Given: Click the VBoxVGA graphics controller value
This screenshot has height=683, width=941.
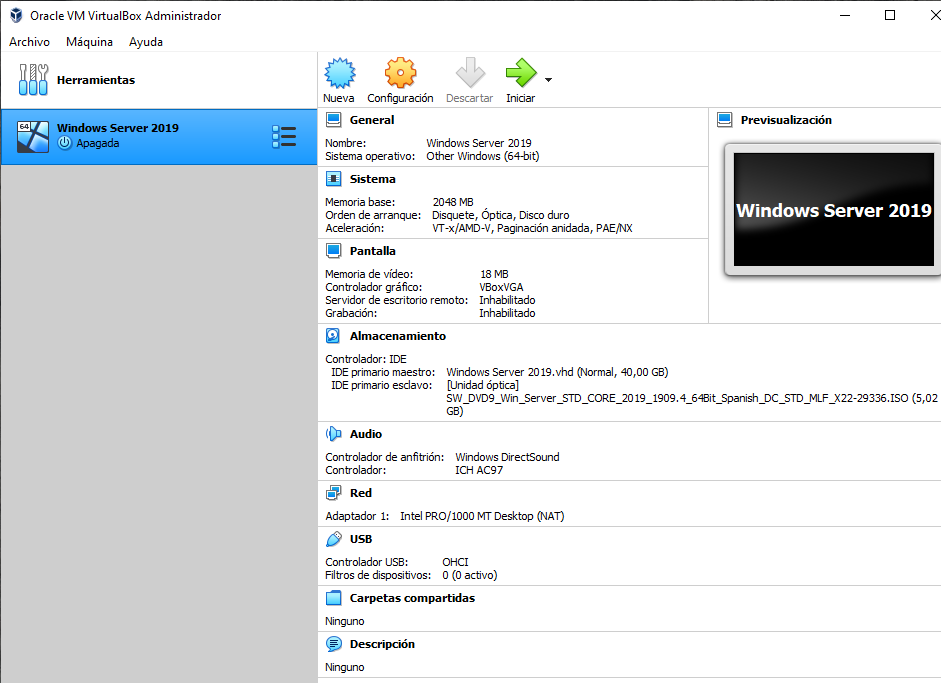Looking at the screenshot, I should [x=501, y=287].
